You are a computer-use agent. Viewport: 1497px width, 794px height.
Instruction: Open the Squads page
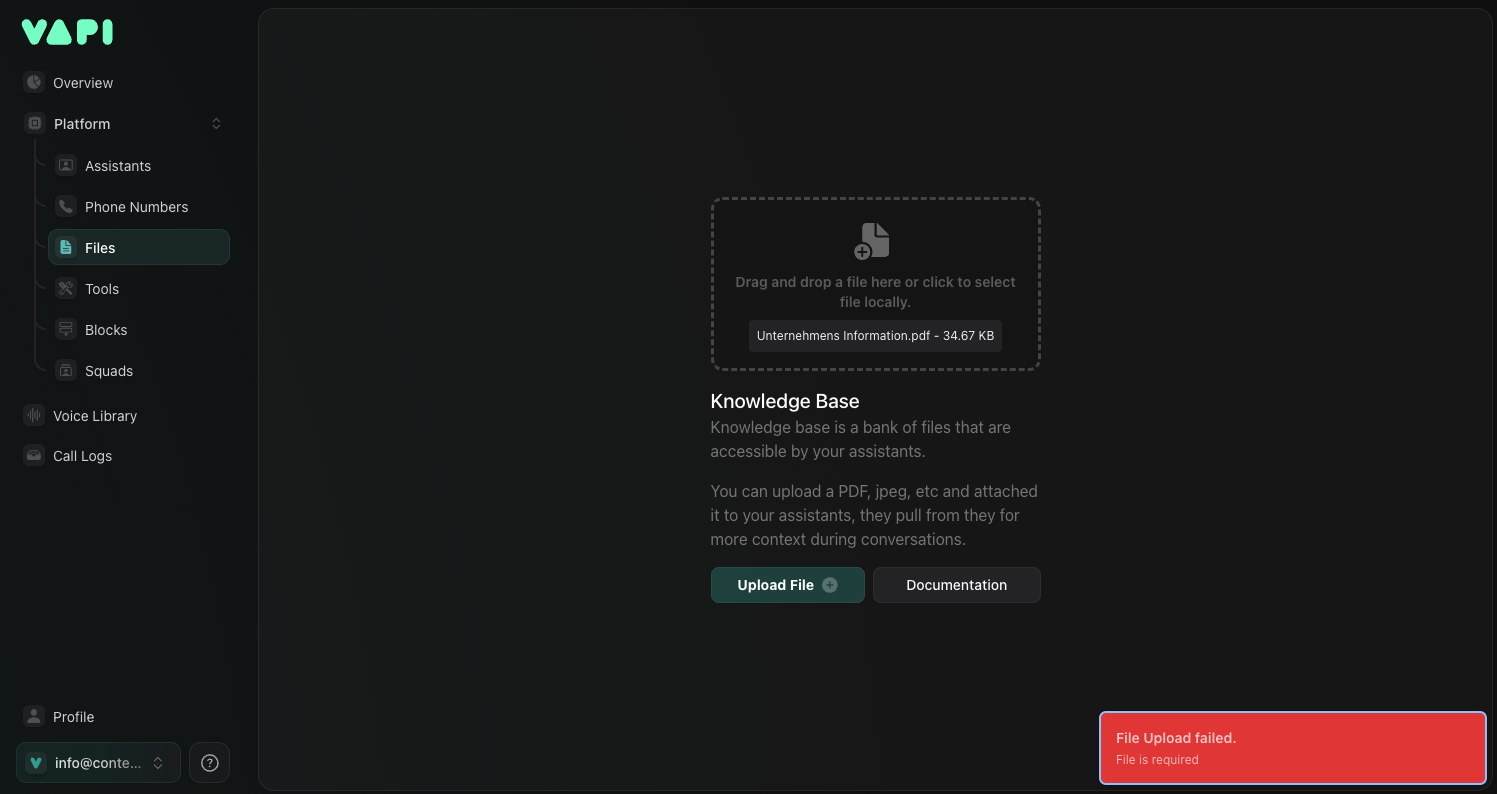(109, 371)
